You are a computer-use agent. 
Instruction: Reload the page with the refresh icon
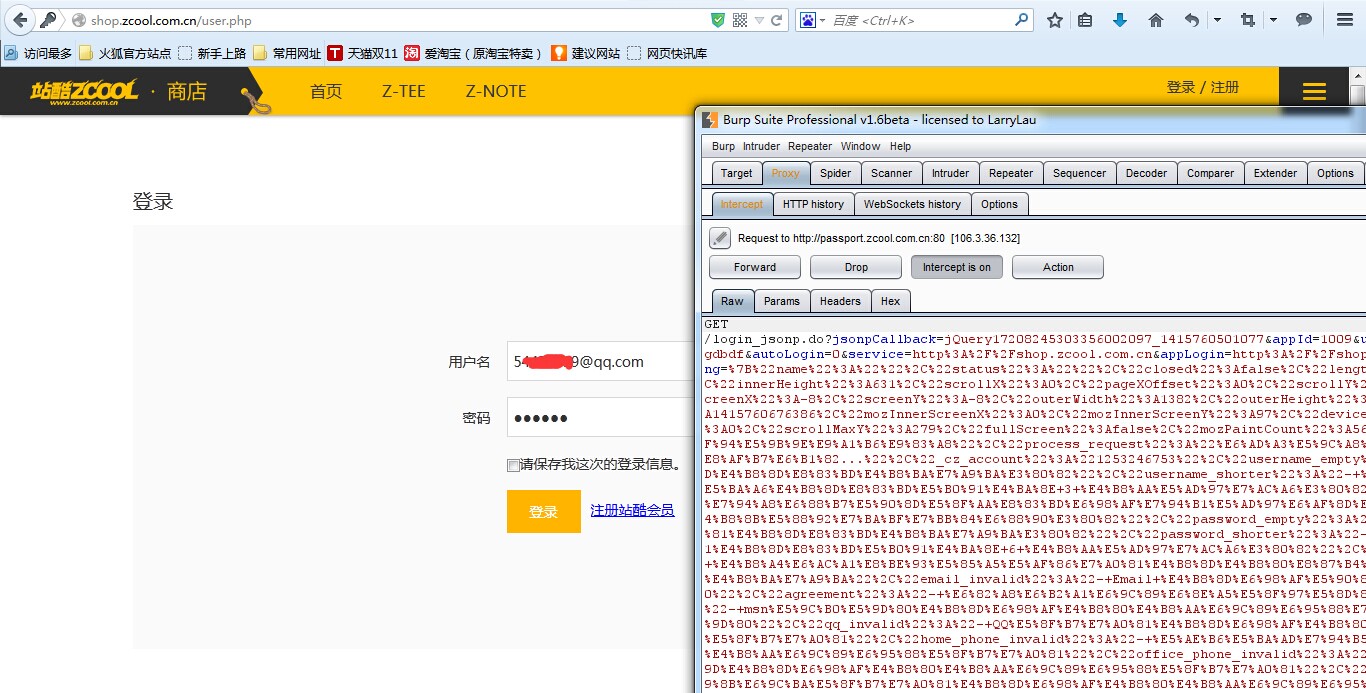point(777,20)
